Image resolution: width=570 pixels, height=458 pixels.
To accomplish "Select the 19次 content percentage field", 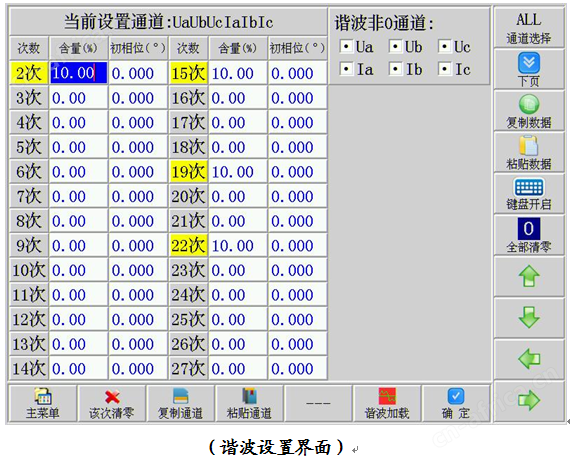I will pos(238,172).
